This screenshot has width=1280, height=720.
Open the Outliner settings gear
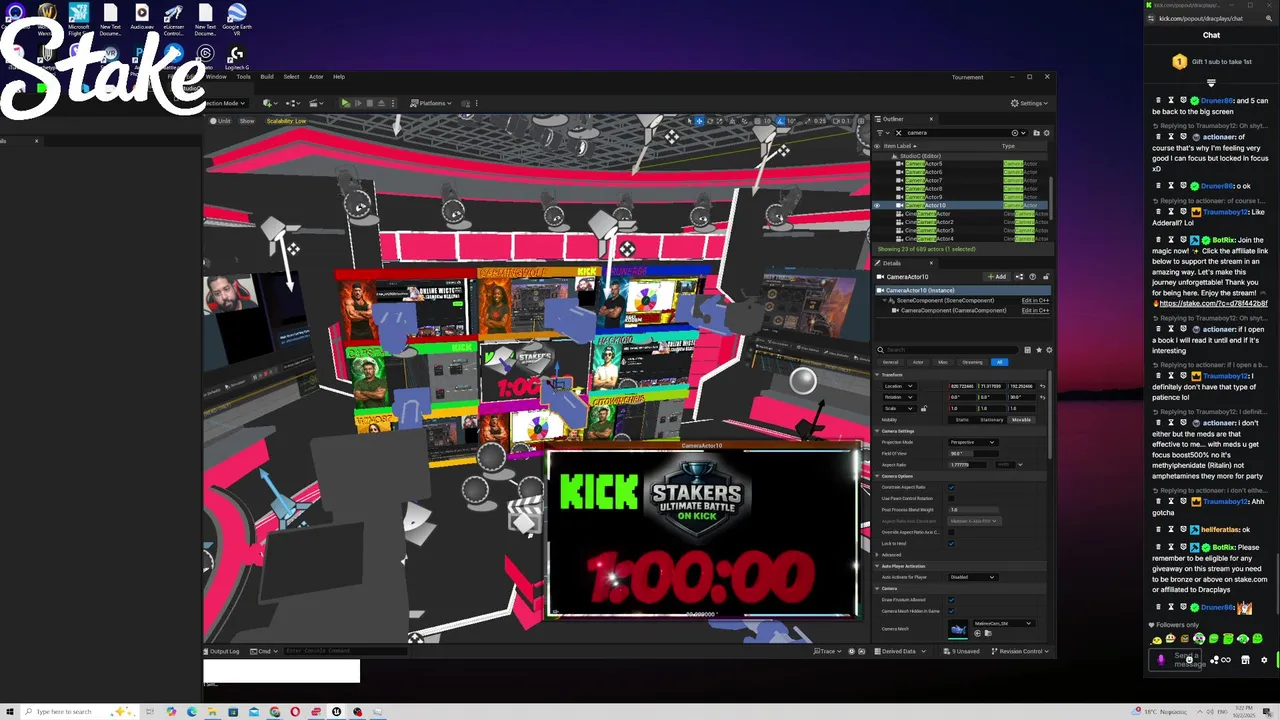coord(1047,133)
